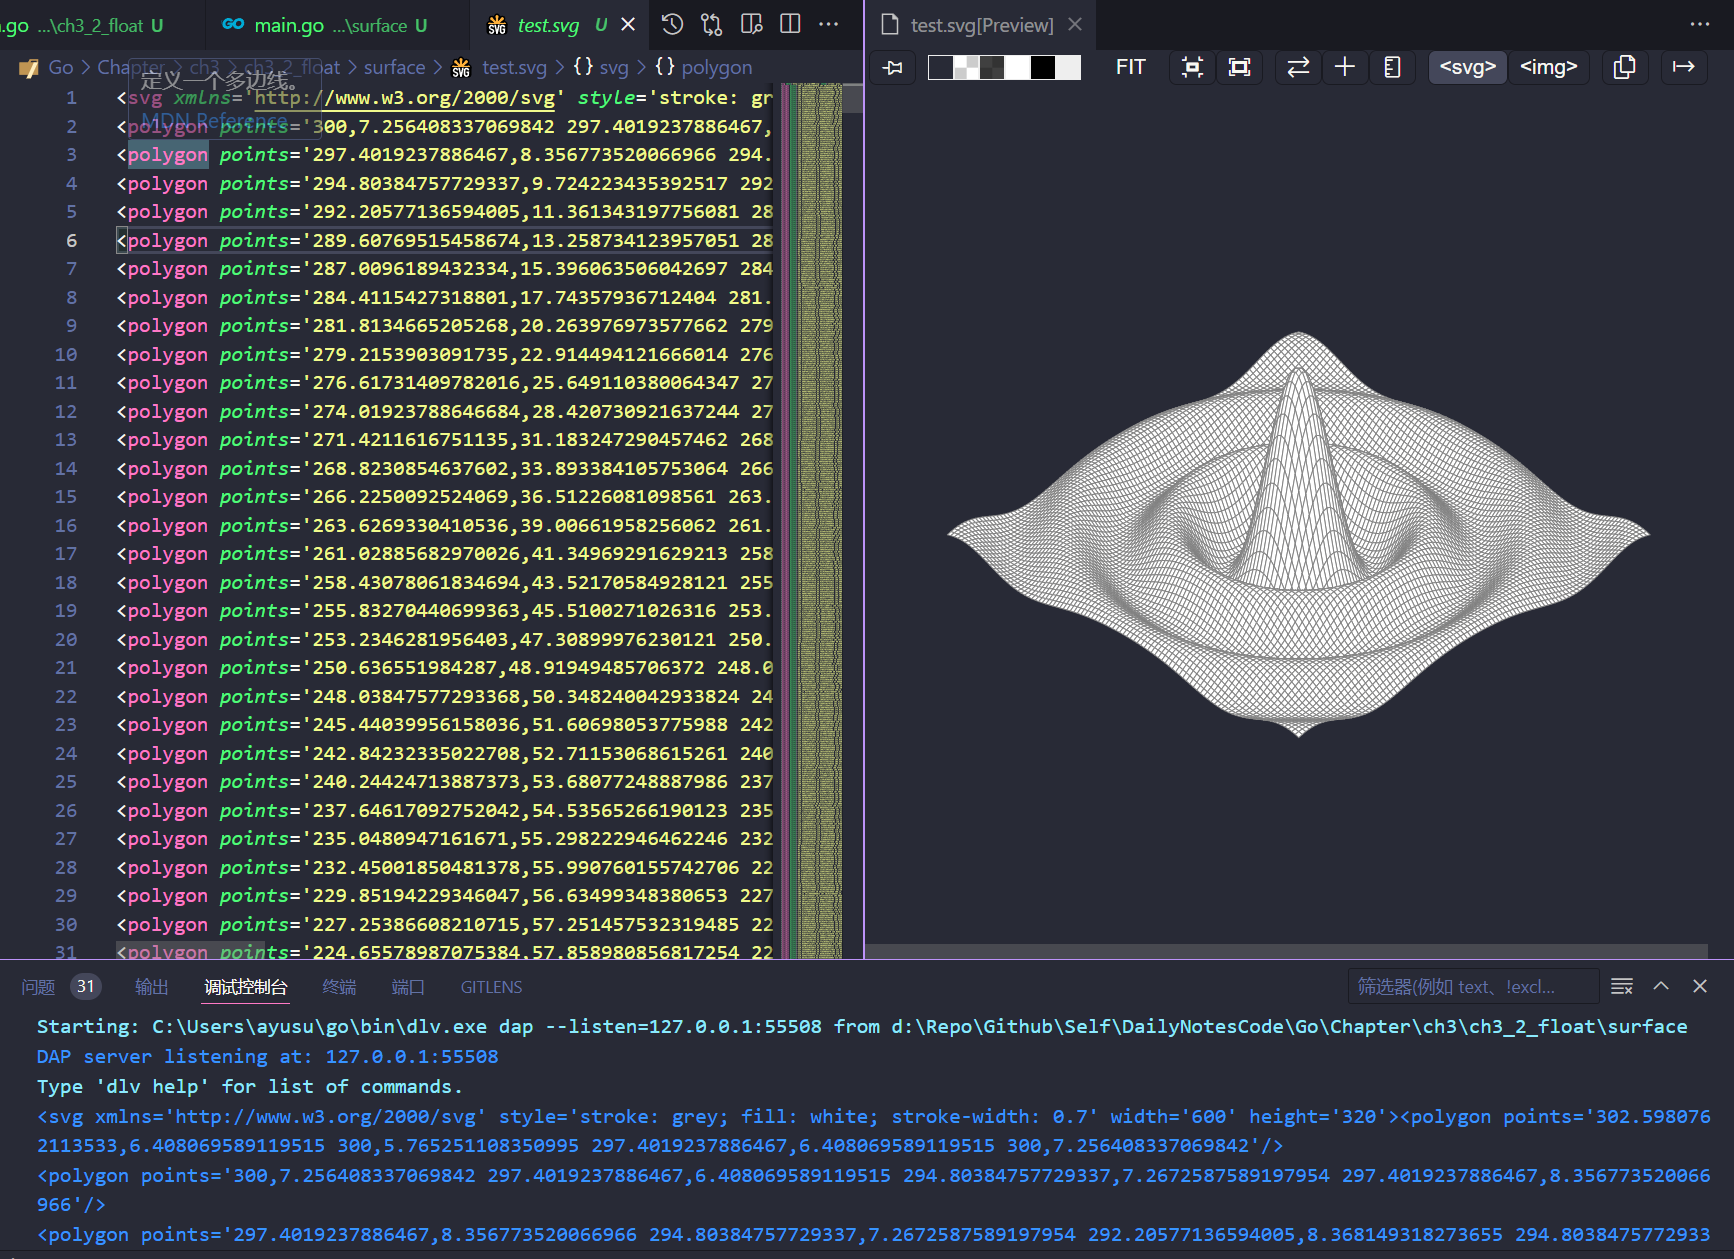This screenshot has height=1259, width=1734.
Task: Click the export arrow icon in preview toolbar
Action: (1684, 67)
